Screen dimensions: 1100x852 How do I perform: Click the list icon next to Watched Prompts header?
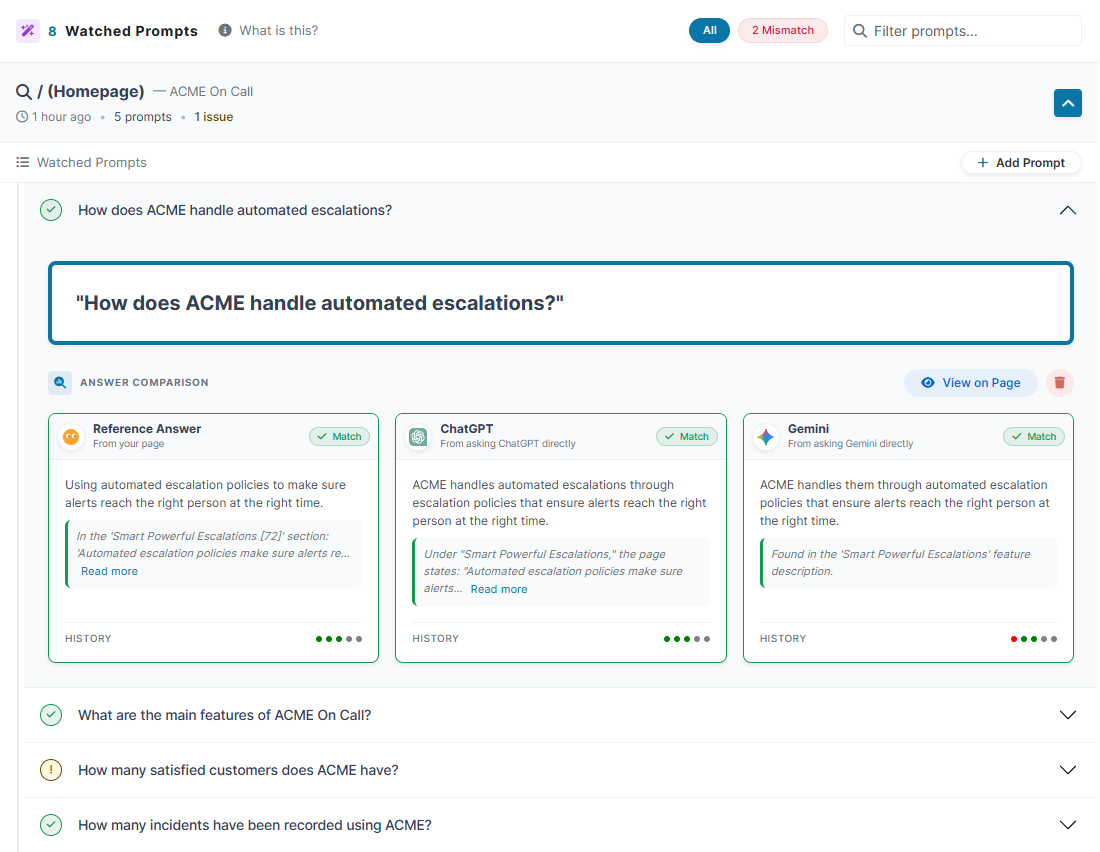click(x=21, y=162)
